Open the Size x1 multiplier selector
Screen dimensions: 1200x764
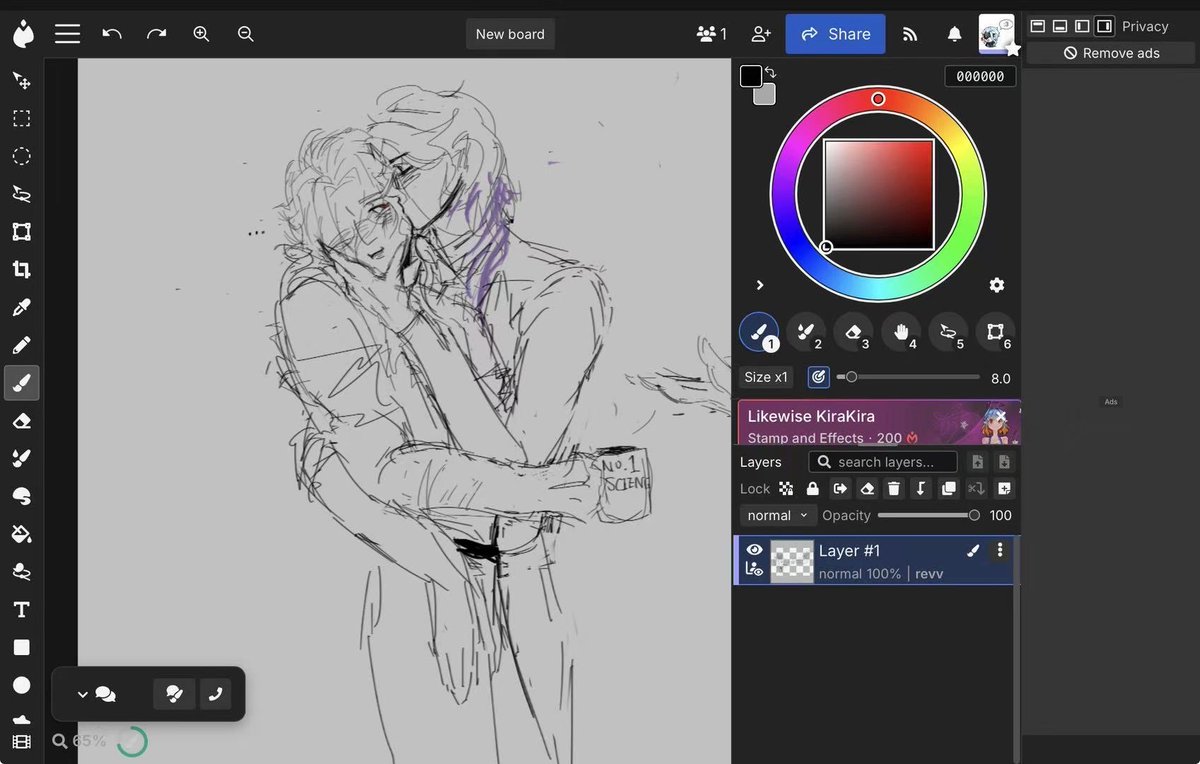(x=767, y=377)
